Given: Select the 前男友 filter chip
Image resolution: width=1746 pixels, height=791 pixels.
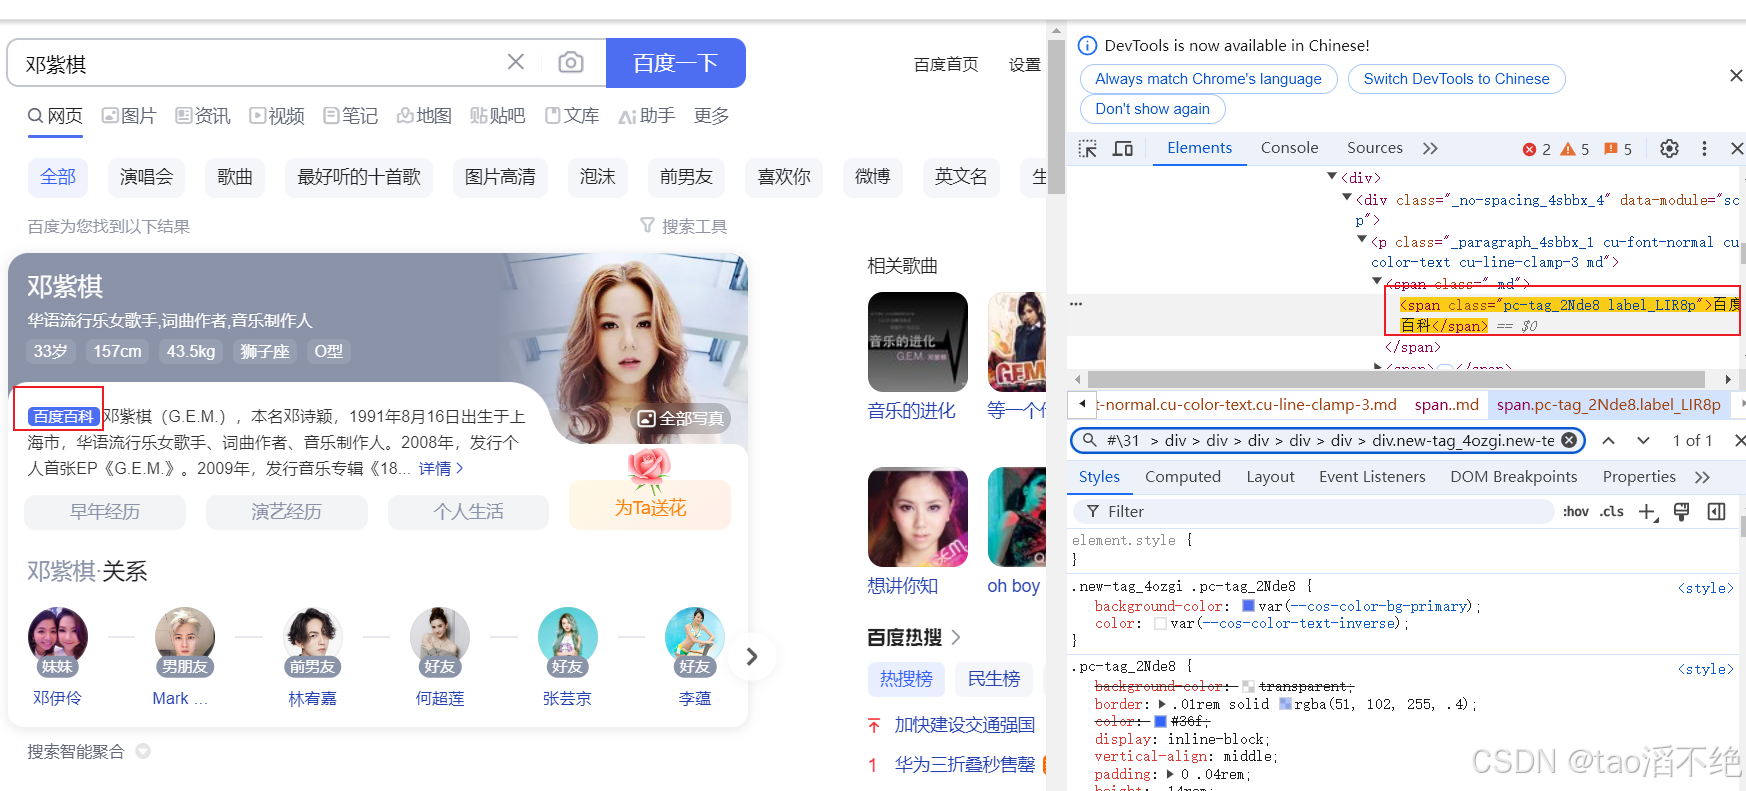Looking at the screenshot, I should tap(686, 177).
